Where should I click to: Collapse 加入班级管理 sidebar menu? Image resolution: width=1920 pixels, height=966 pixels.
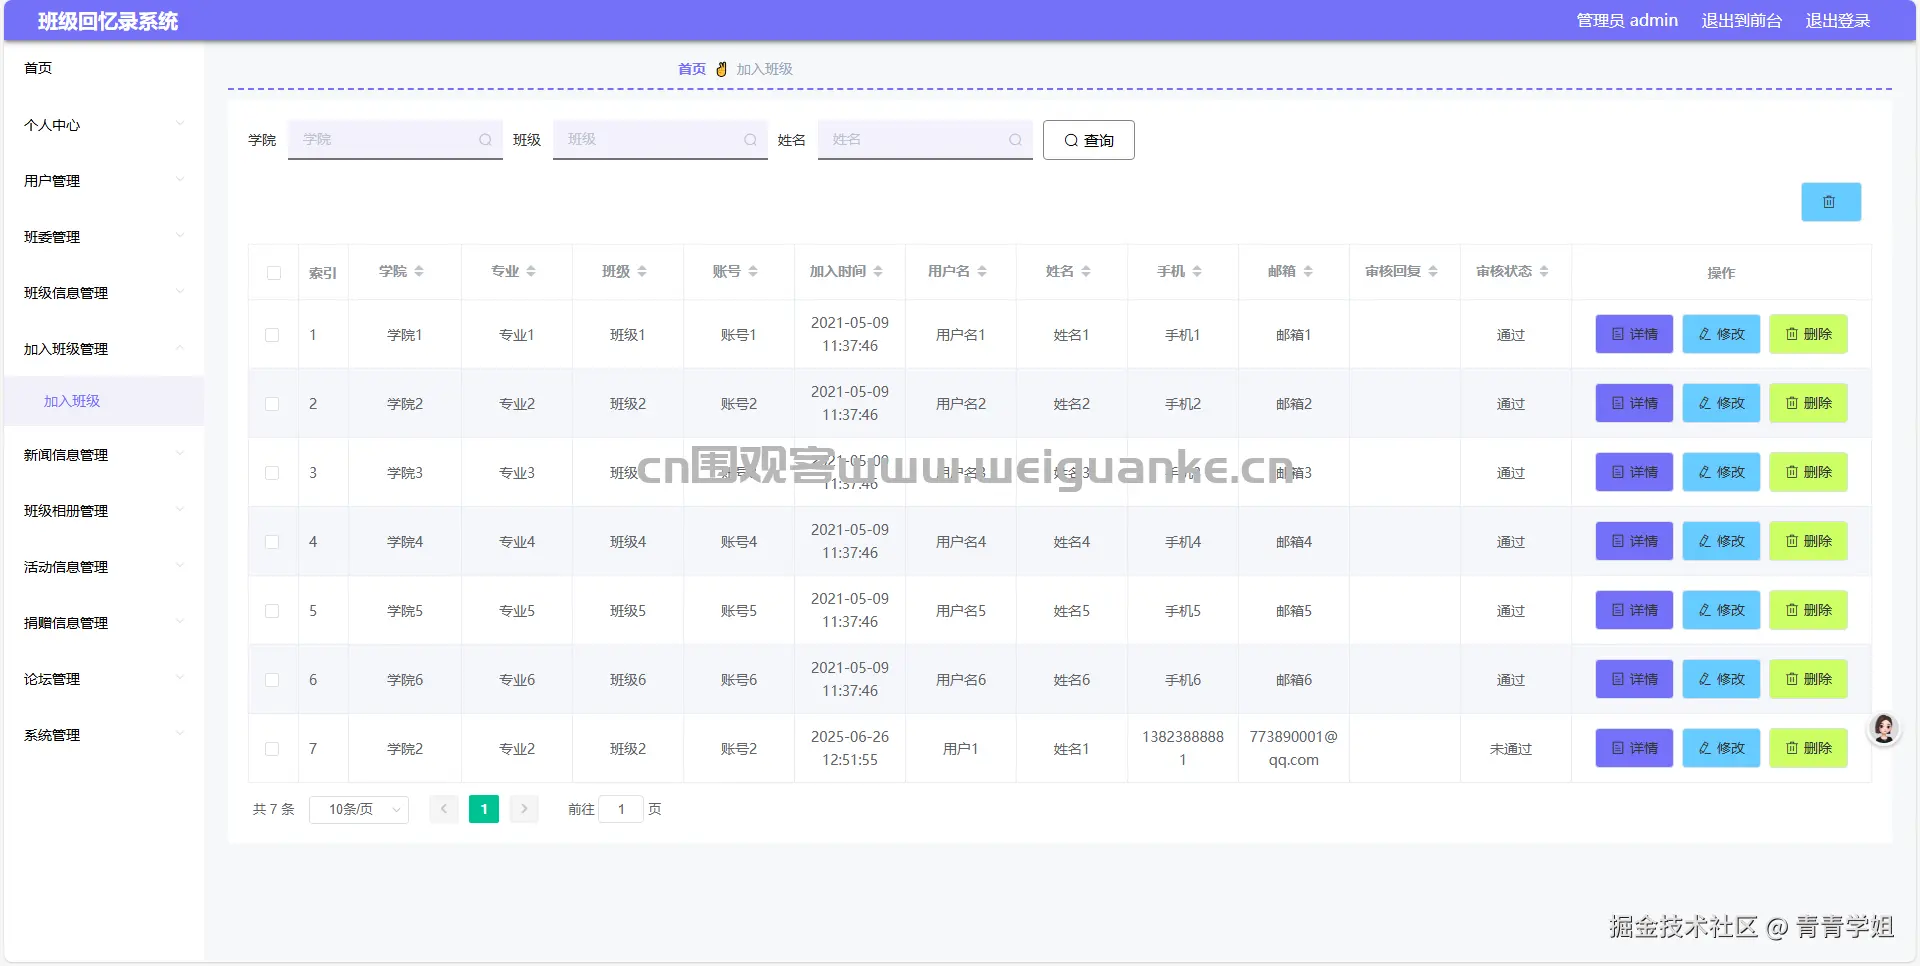[x=104, y=349]
